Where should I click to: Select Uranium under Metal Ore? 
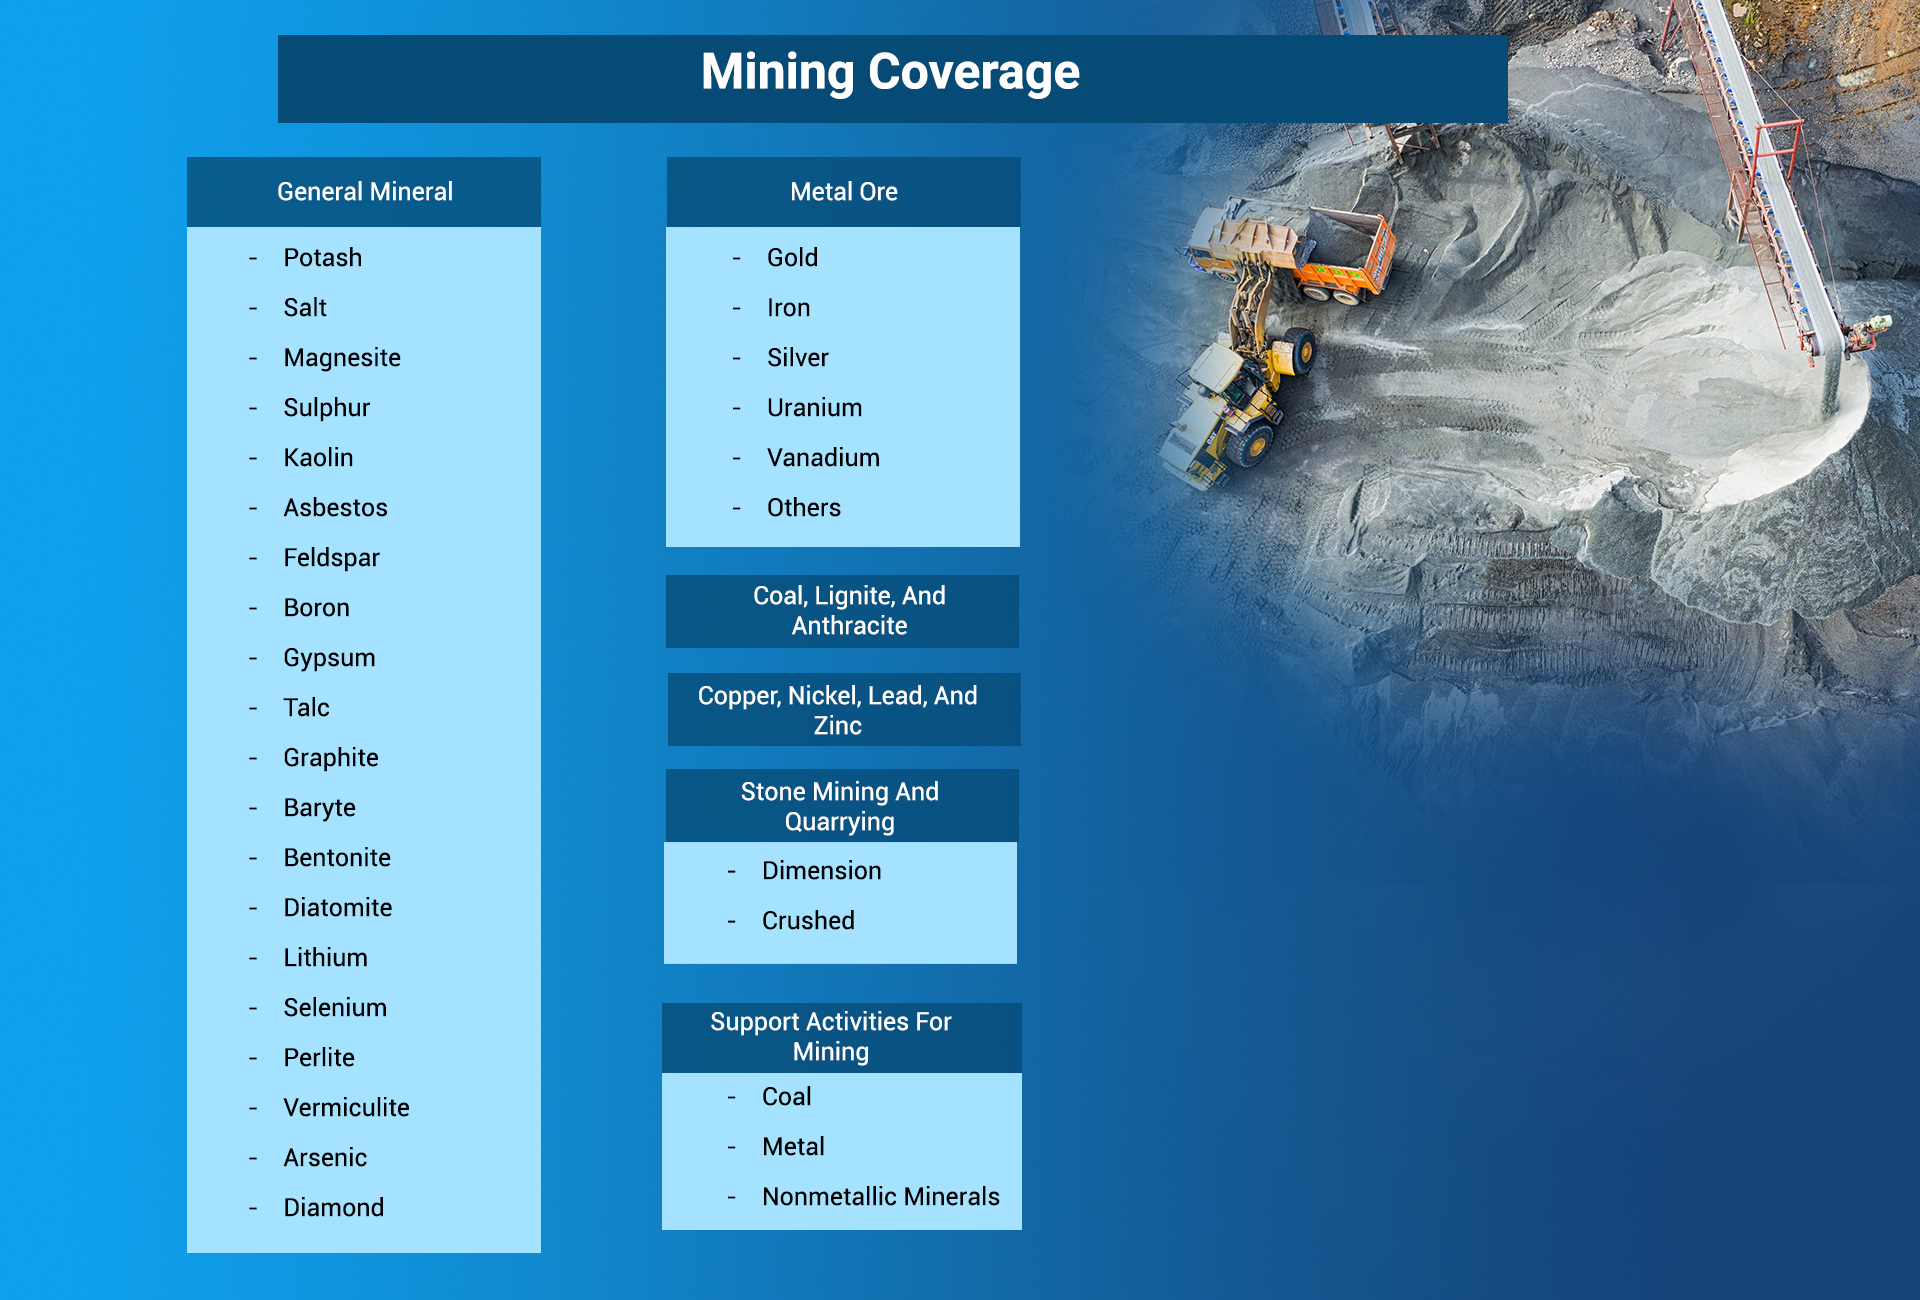pyautogui.click(x=814, y=407)
